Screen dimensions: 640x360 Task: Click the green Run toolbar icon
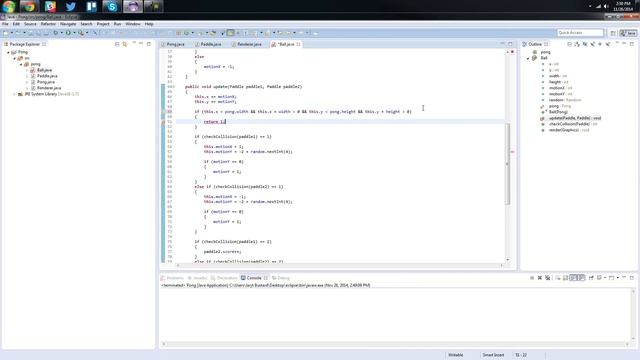pos(68,33)
